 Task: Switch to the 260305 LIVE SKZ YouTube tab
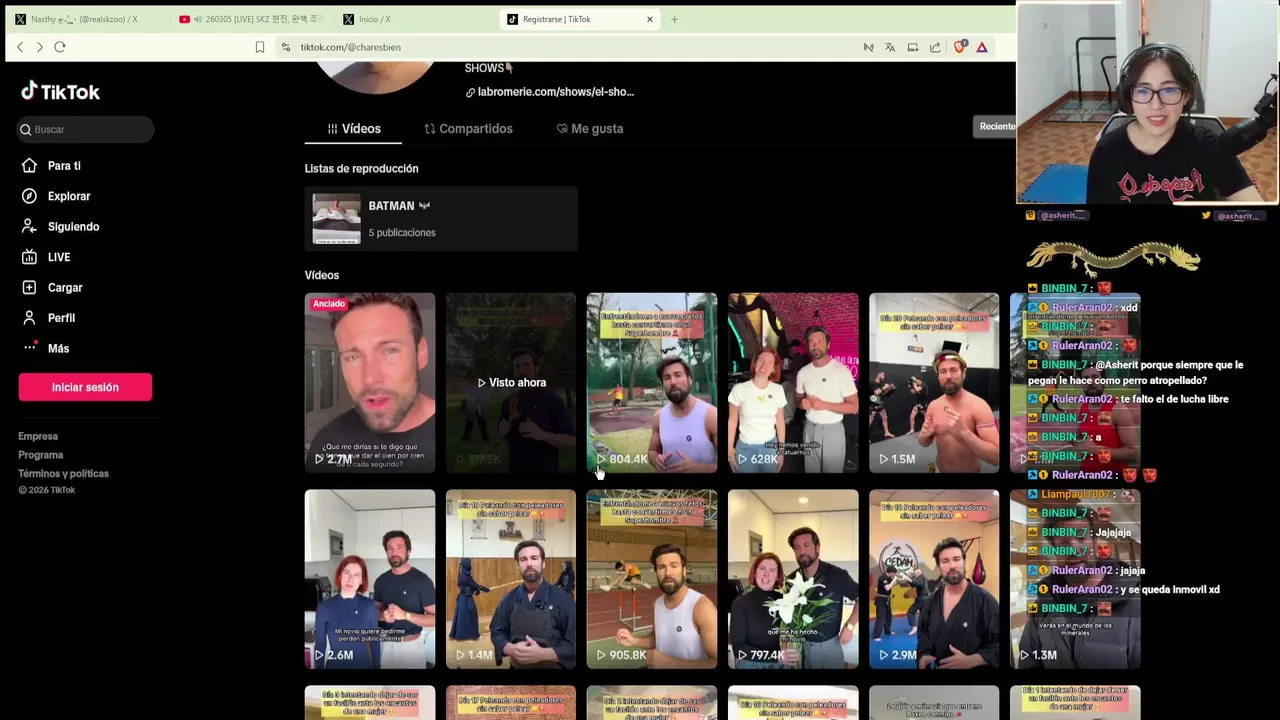coord(250,19)
